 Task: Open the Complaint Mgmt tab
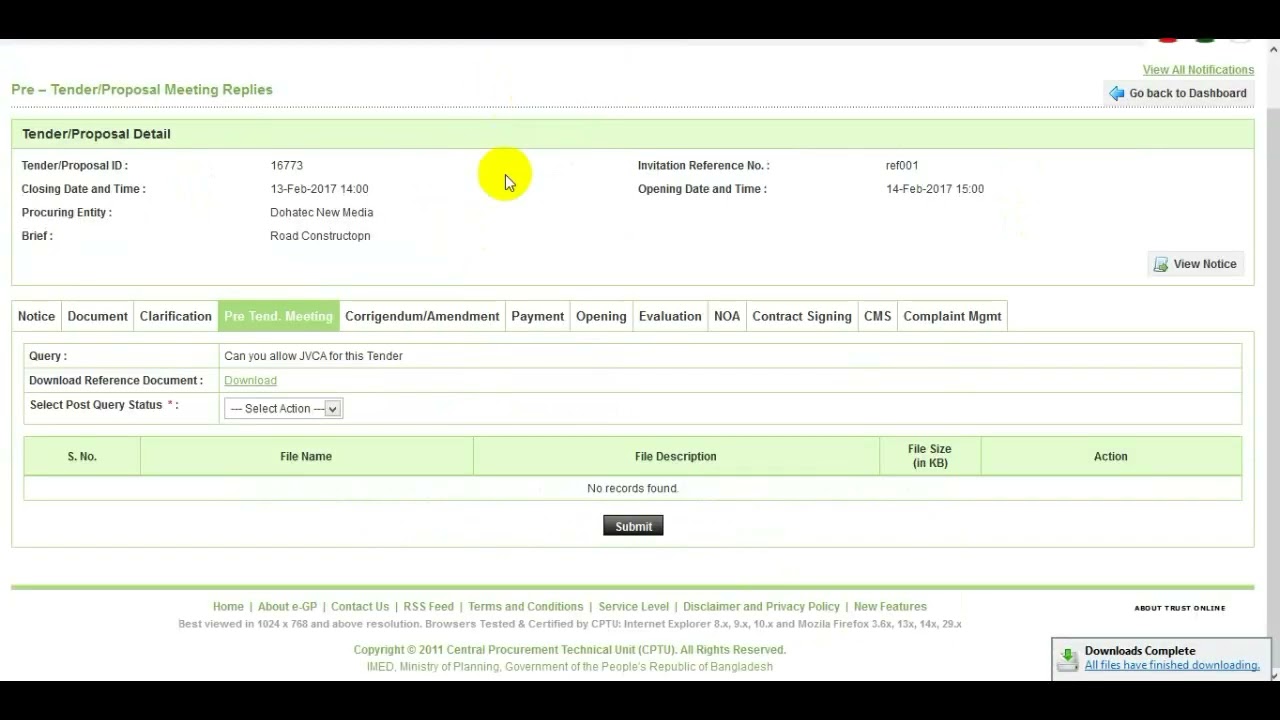(952, 316)
